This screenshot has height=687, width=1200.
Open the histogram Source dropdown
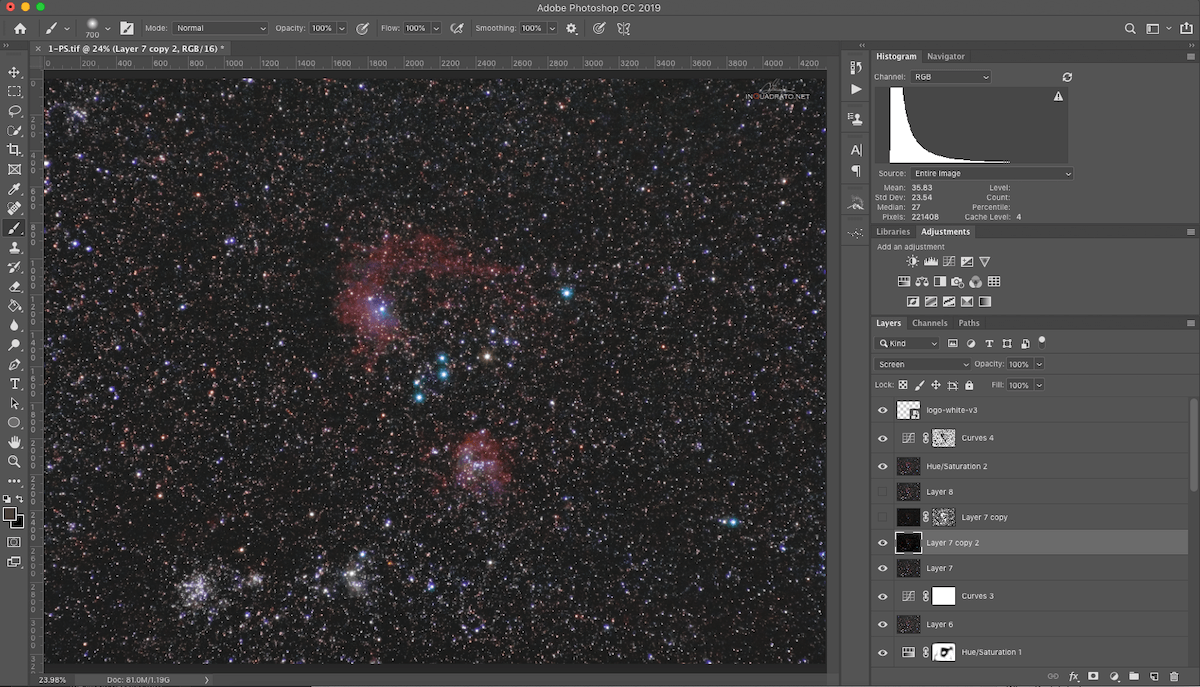[990, 173]
